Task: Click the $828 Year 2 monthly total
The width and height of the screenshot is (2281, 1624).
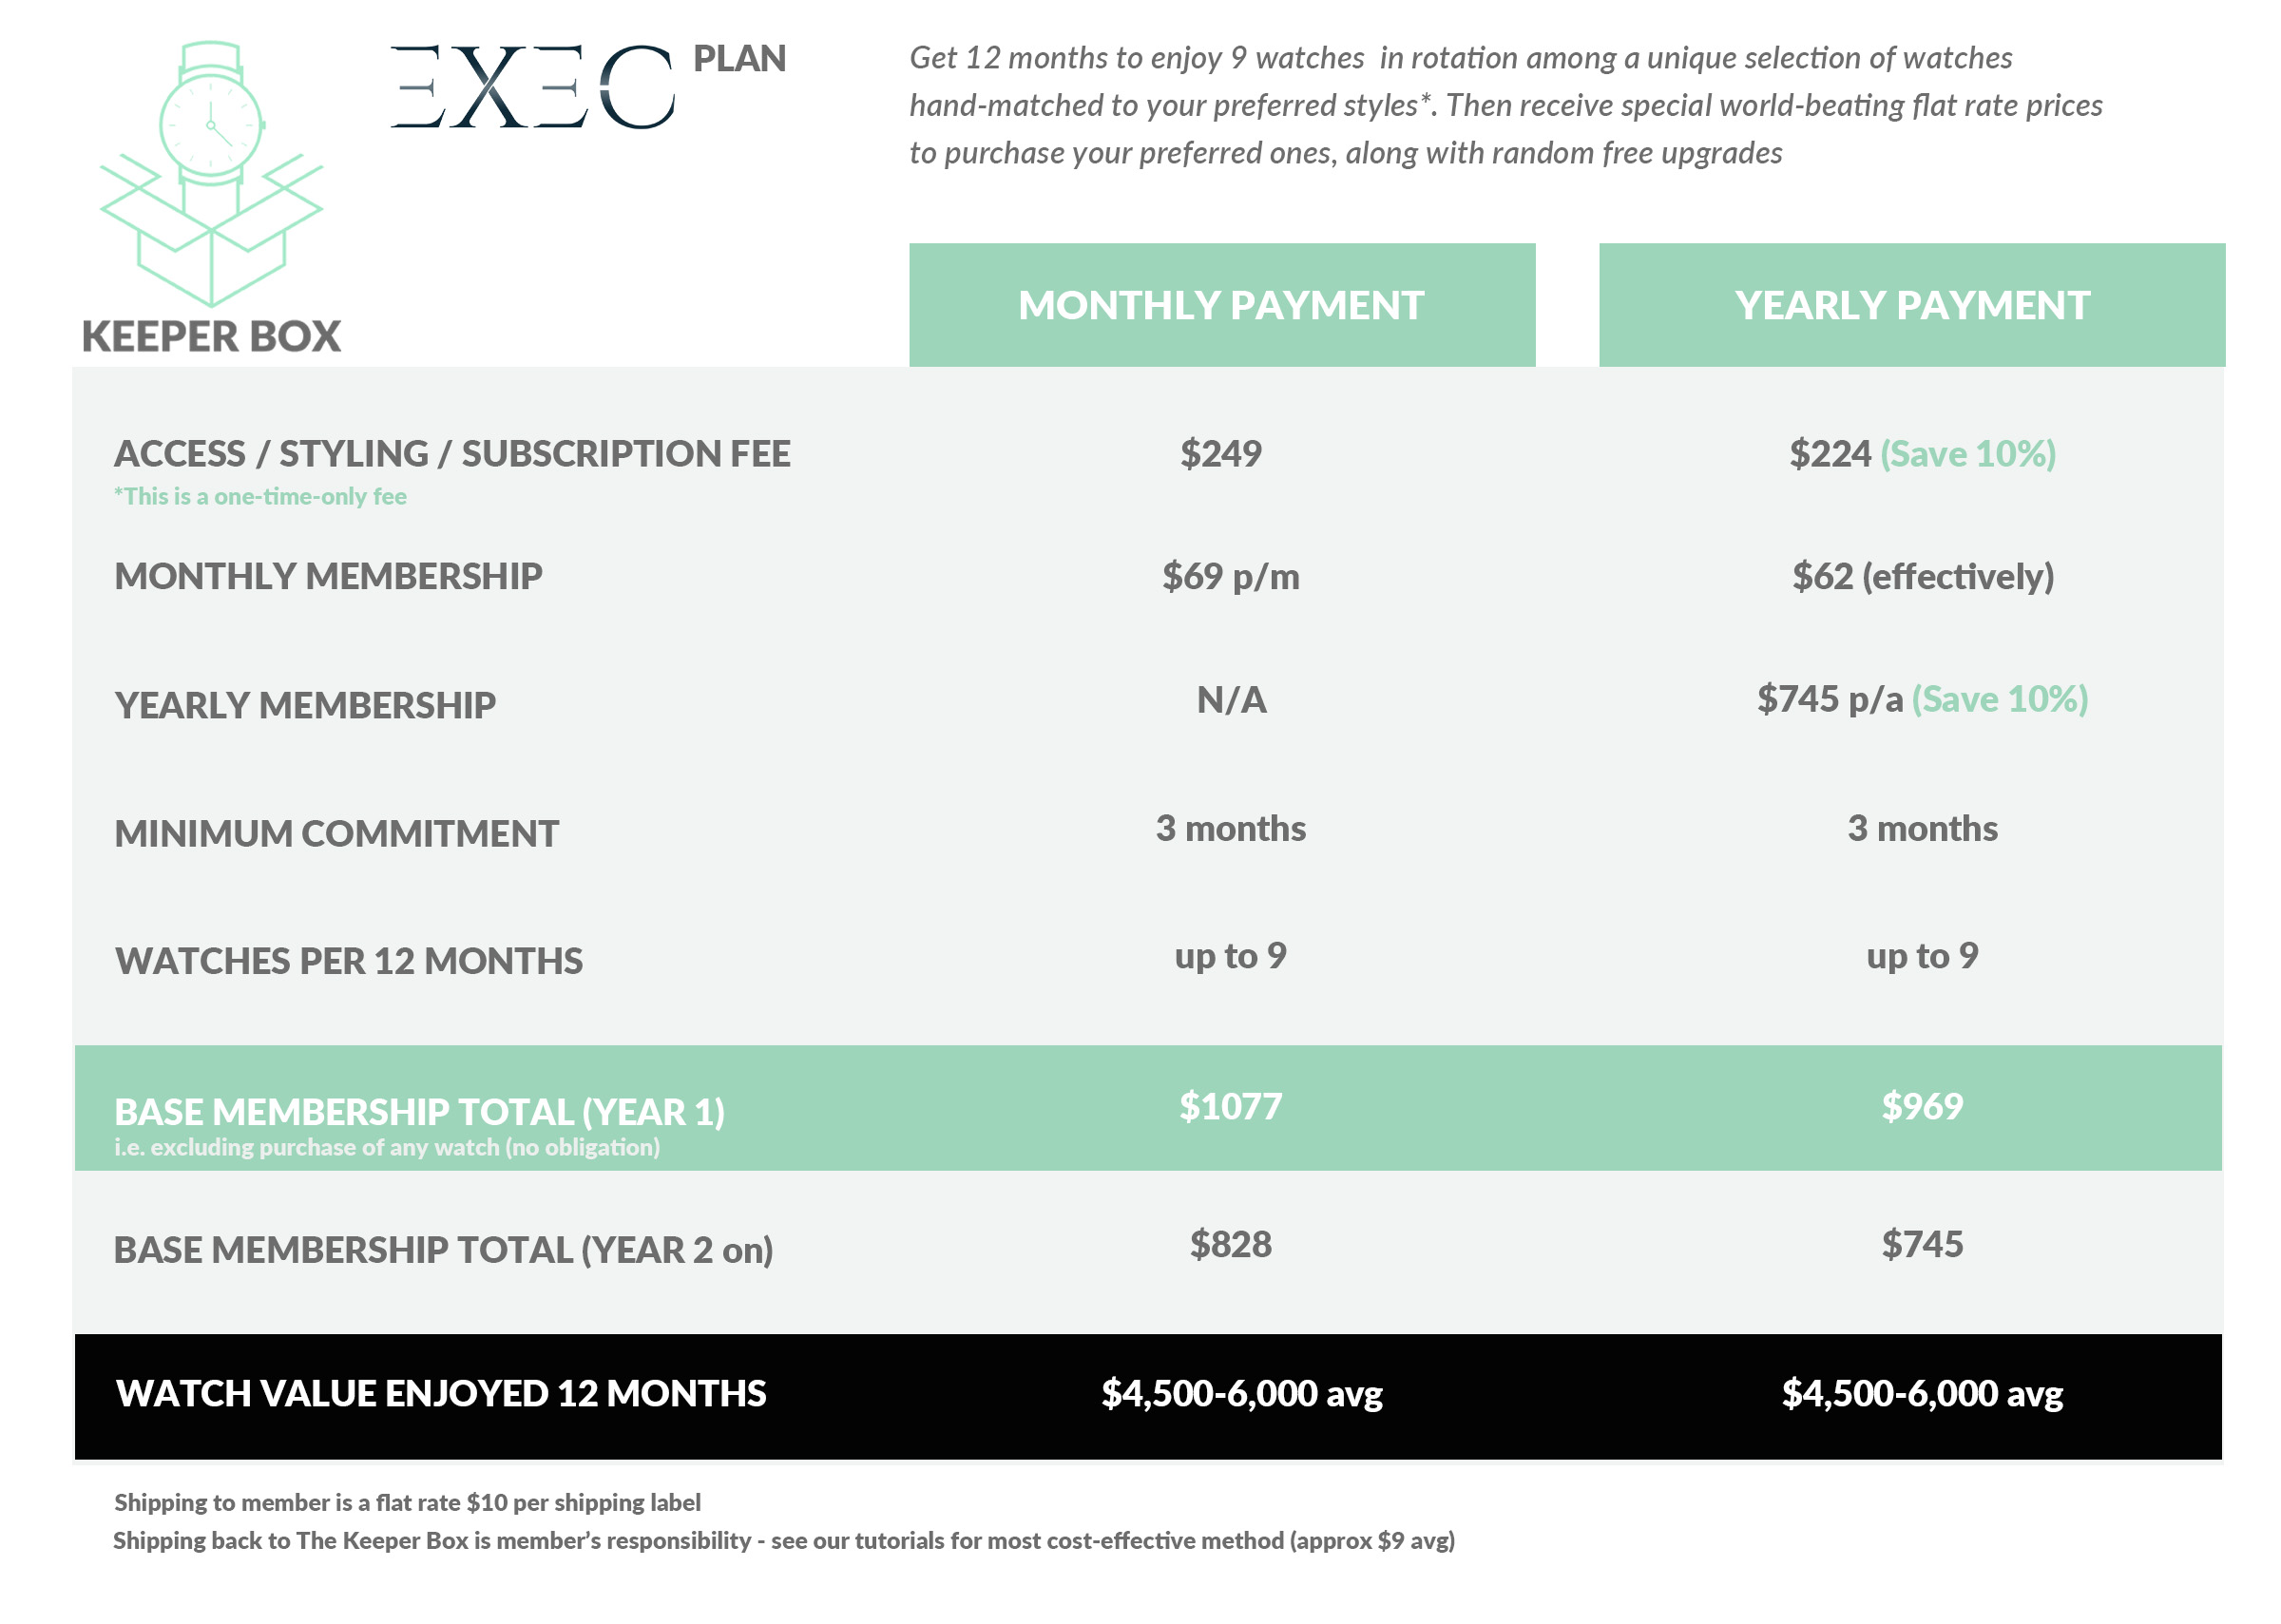Action: coord(1230,1244)
